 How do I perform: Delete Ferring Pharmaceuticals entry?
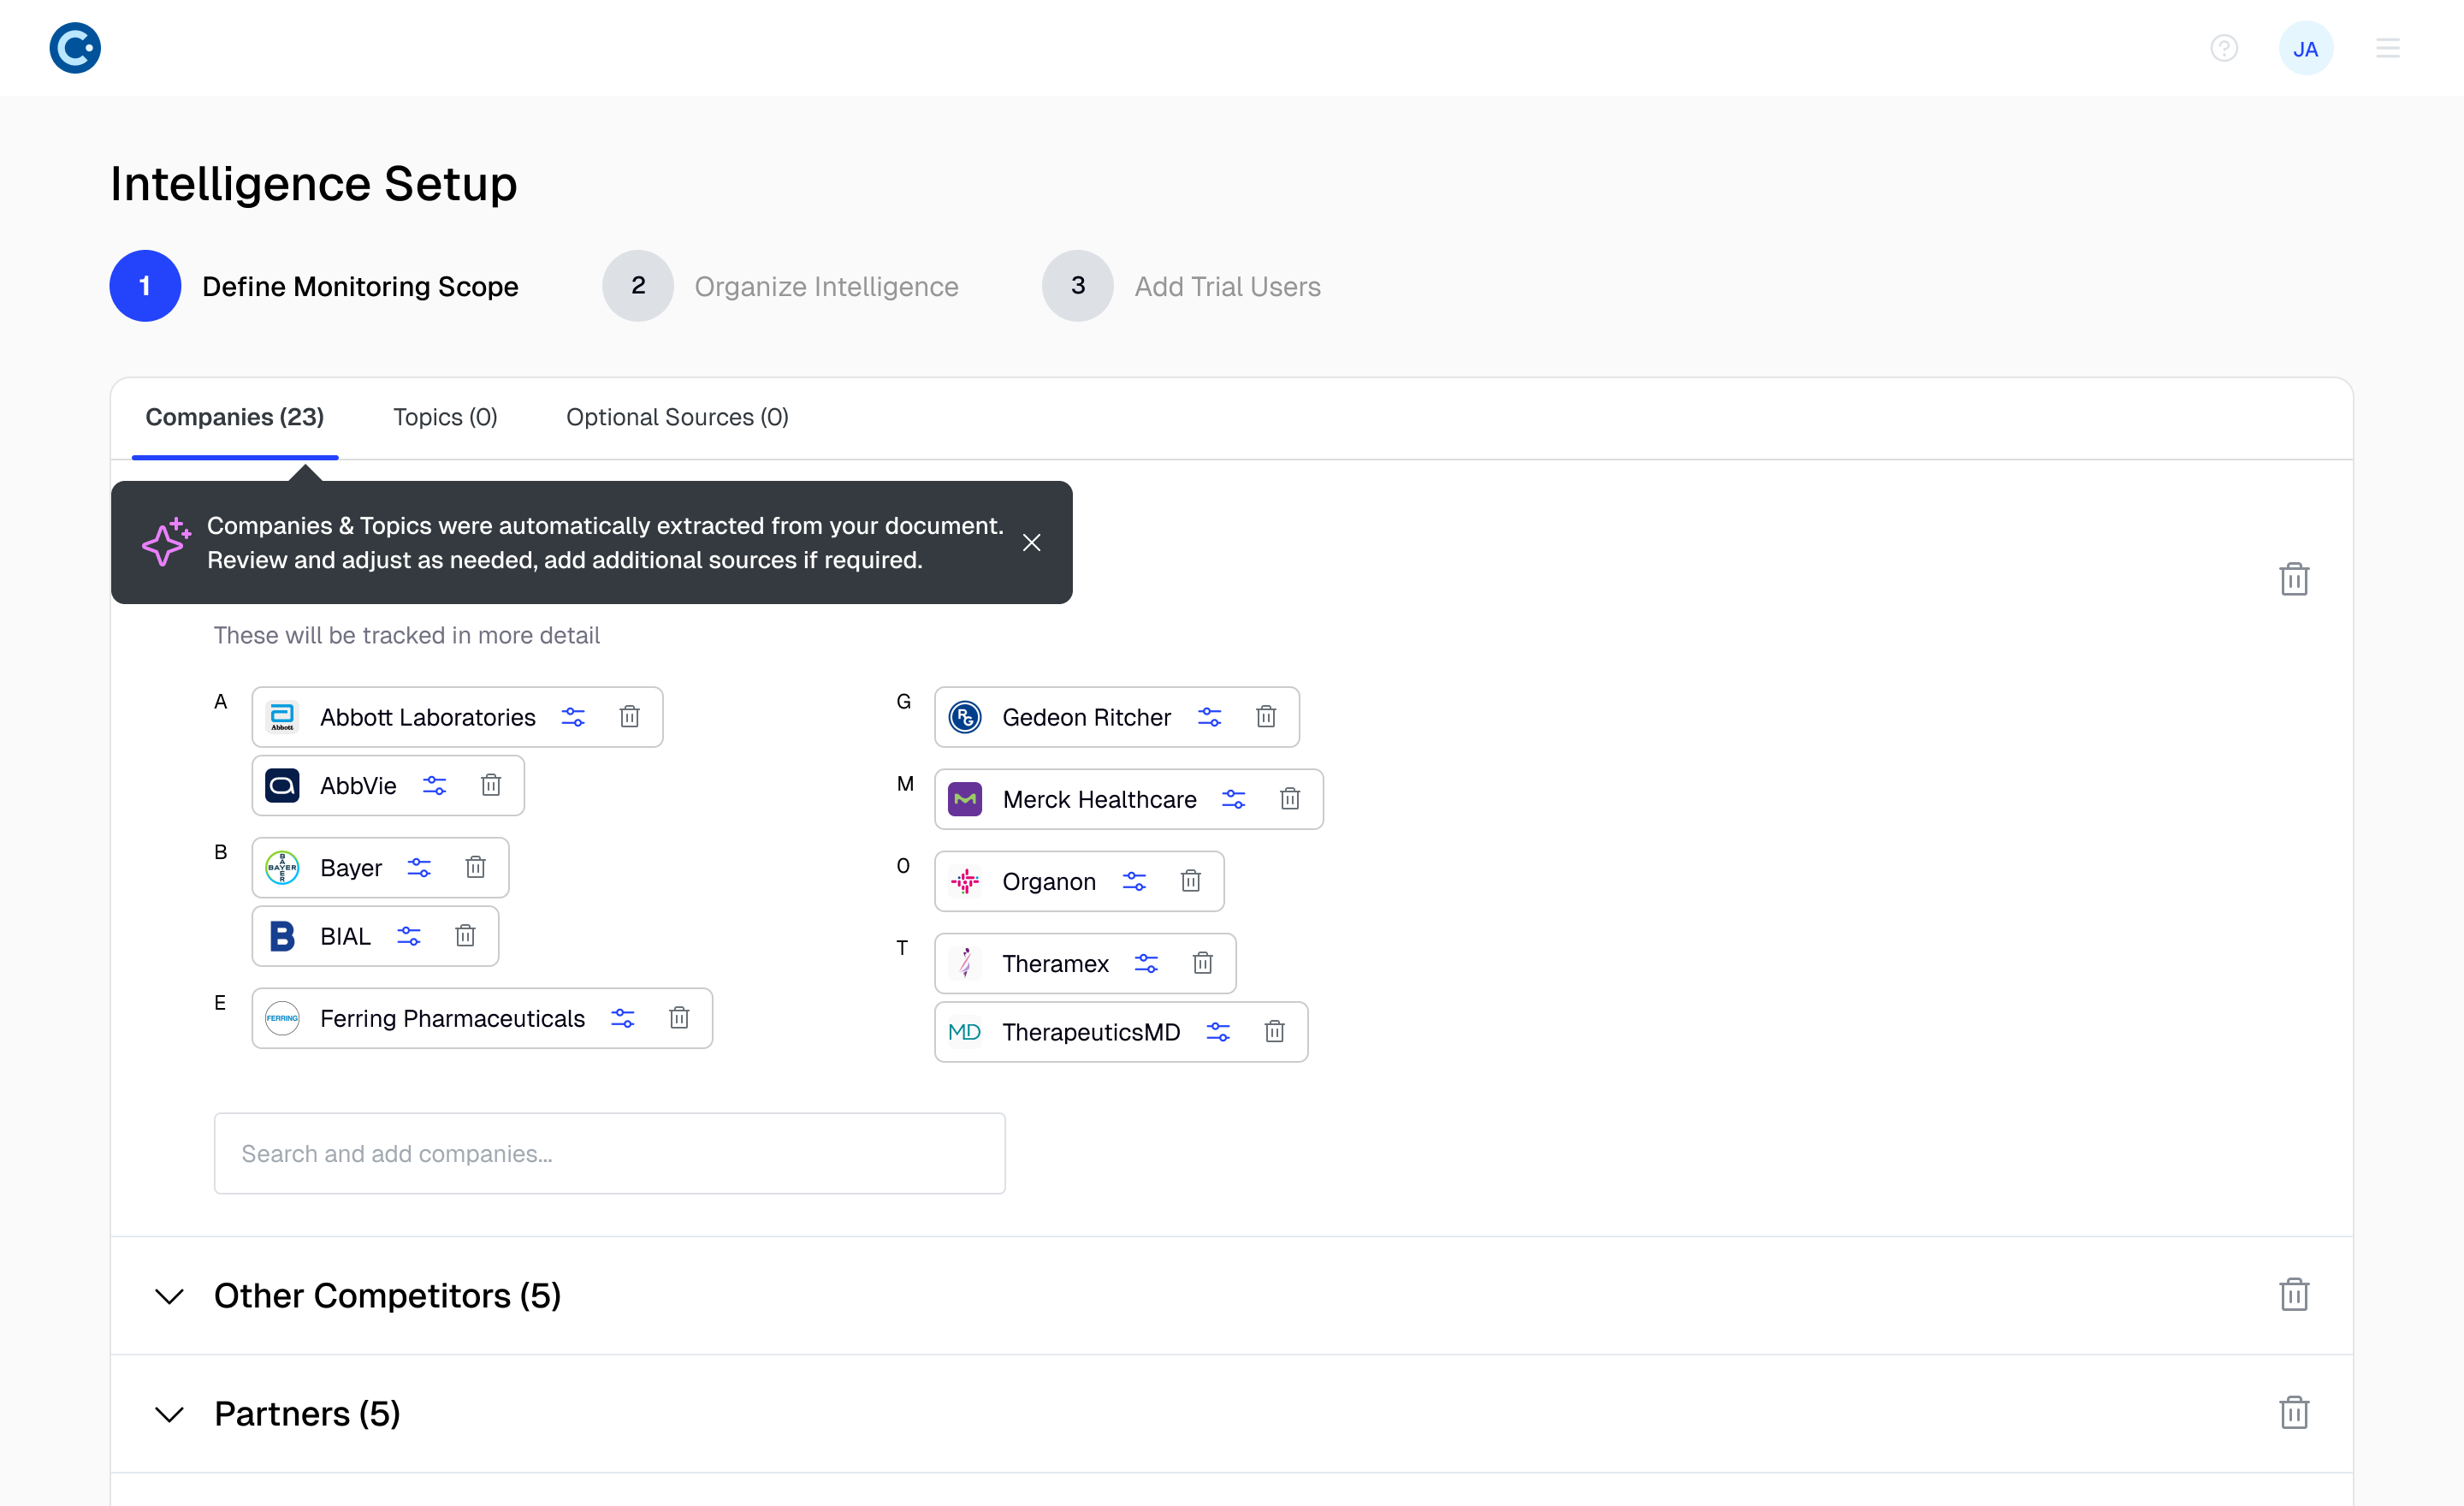pyautogui.click(x=679, y=1018)
